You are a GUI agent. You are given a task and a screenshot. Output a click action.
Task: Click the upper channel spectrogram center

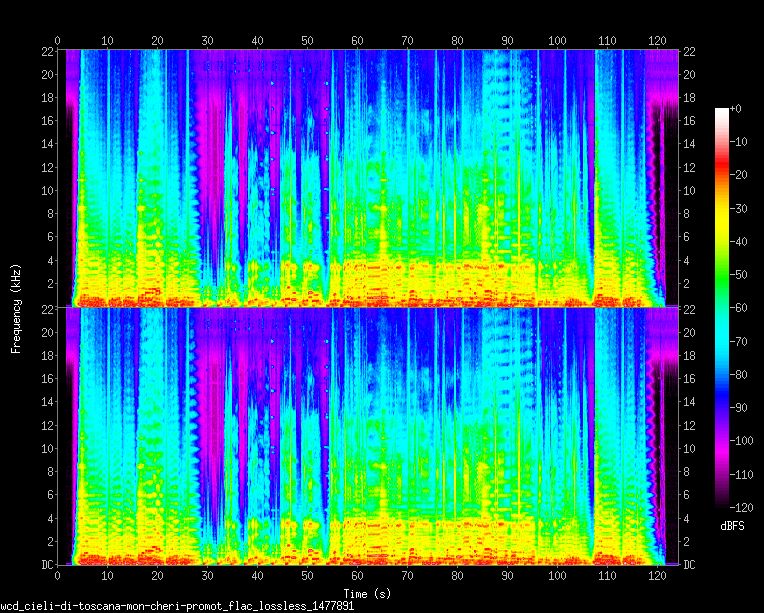coord(368,177)
